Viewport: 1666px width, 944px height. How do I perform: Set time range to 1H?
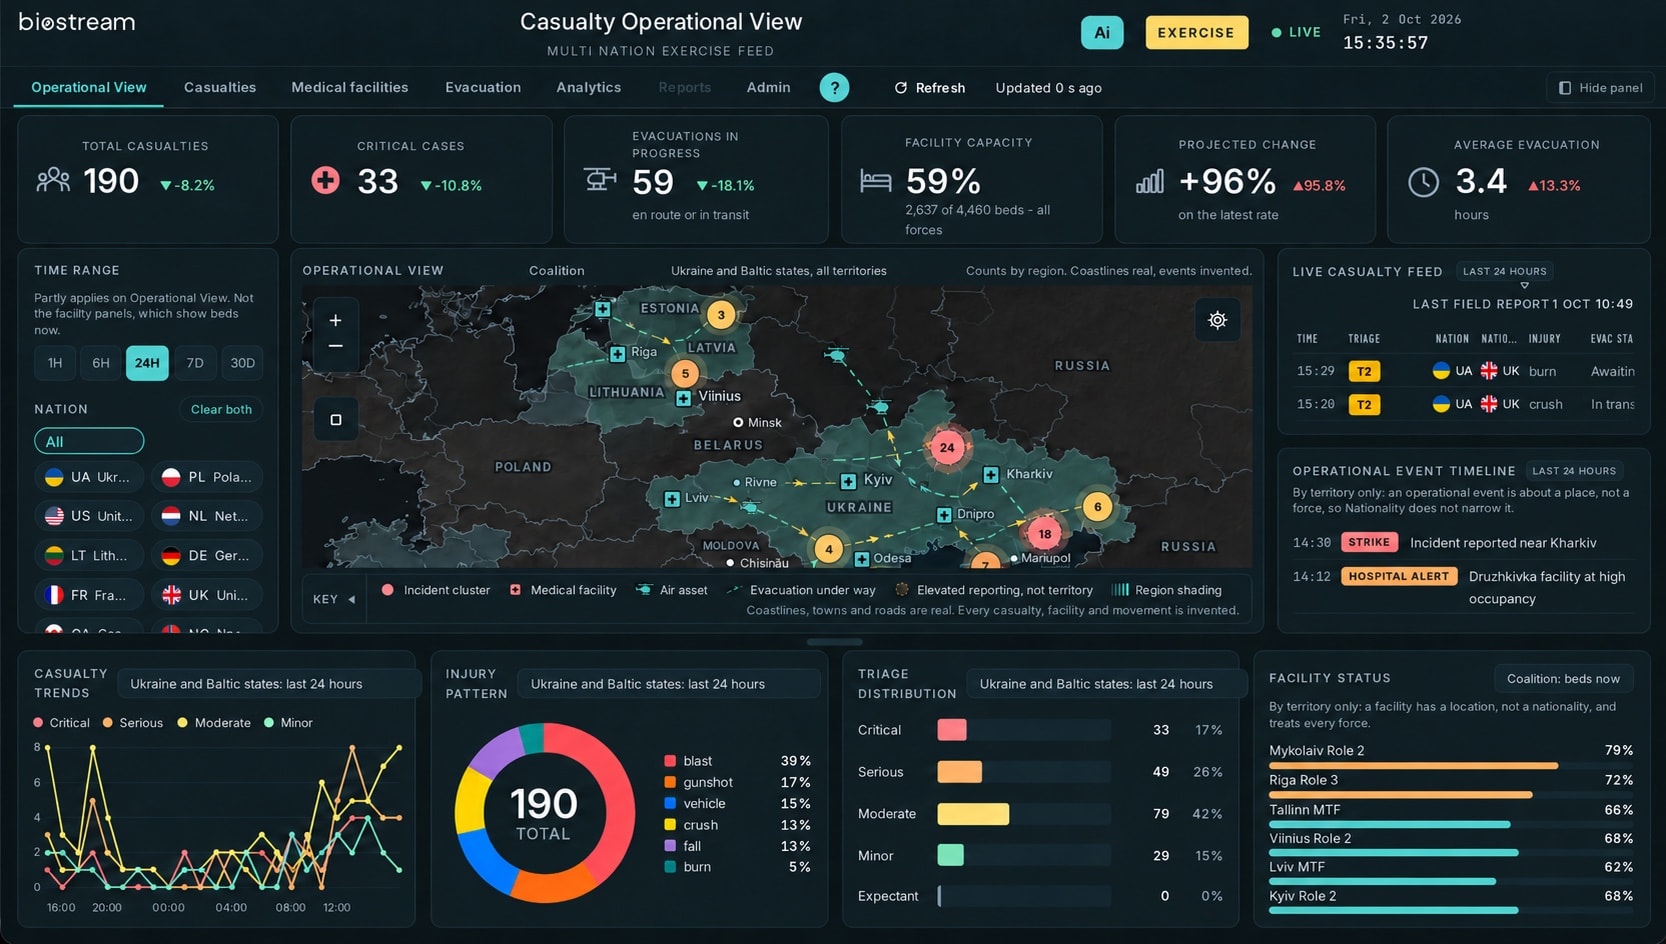click(55, 363)
